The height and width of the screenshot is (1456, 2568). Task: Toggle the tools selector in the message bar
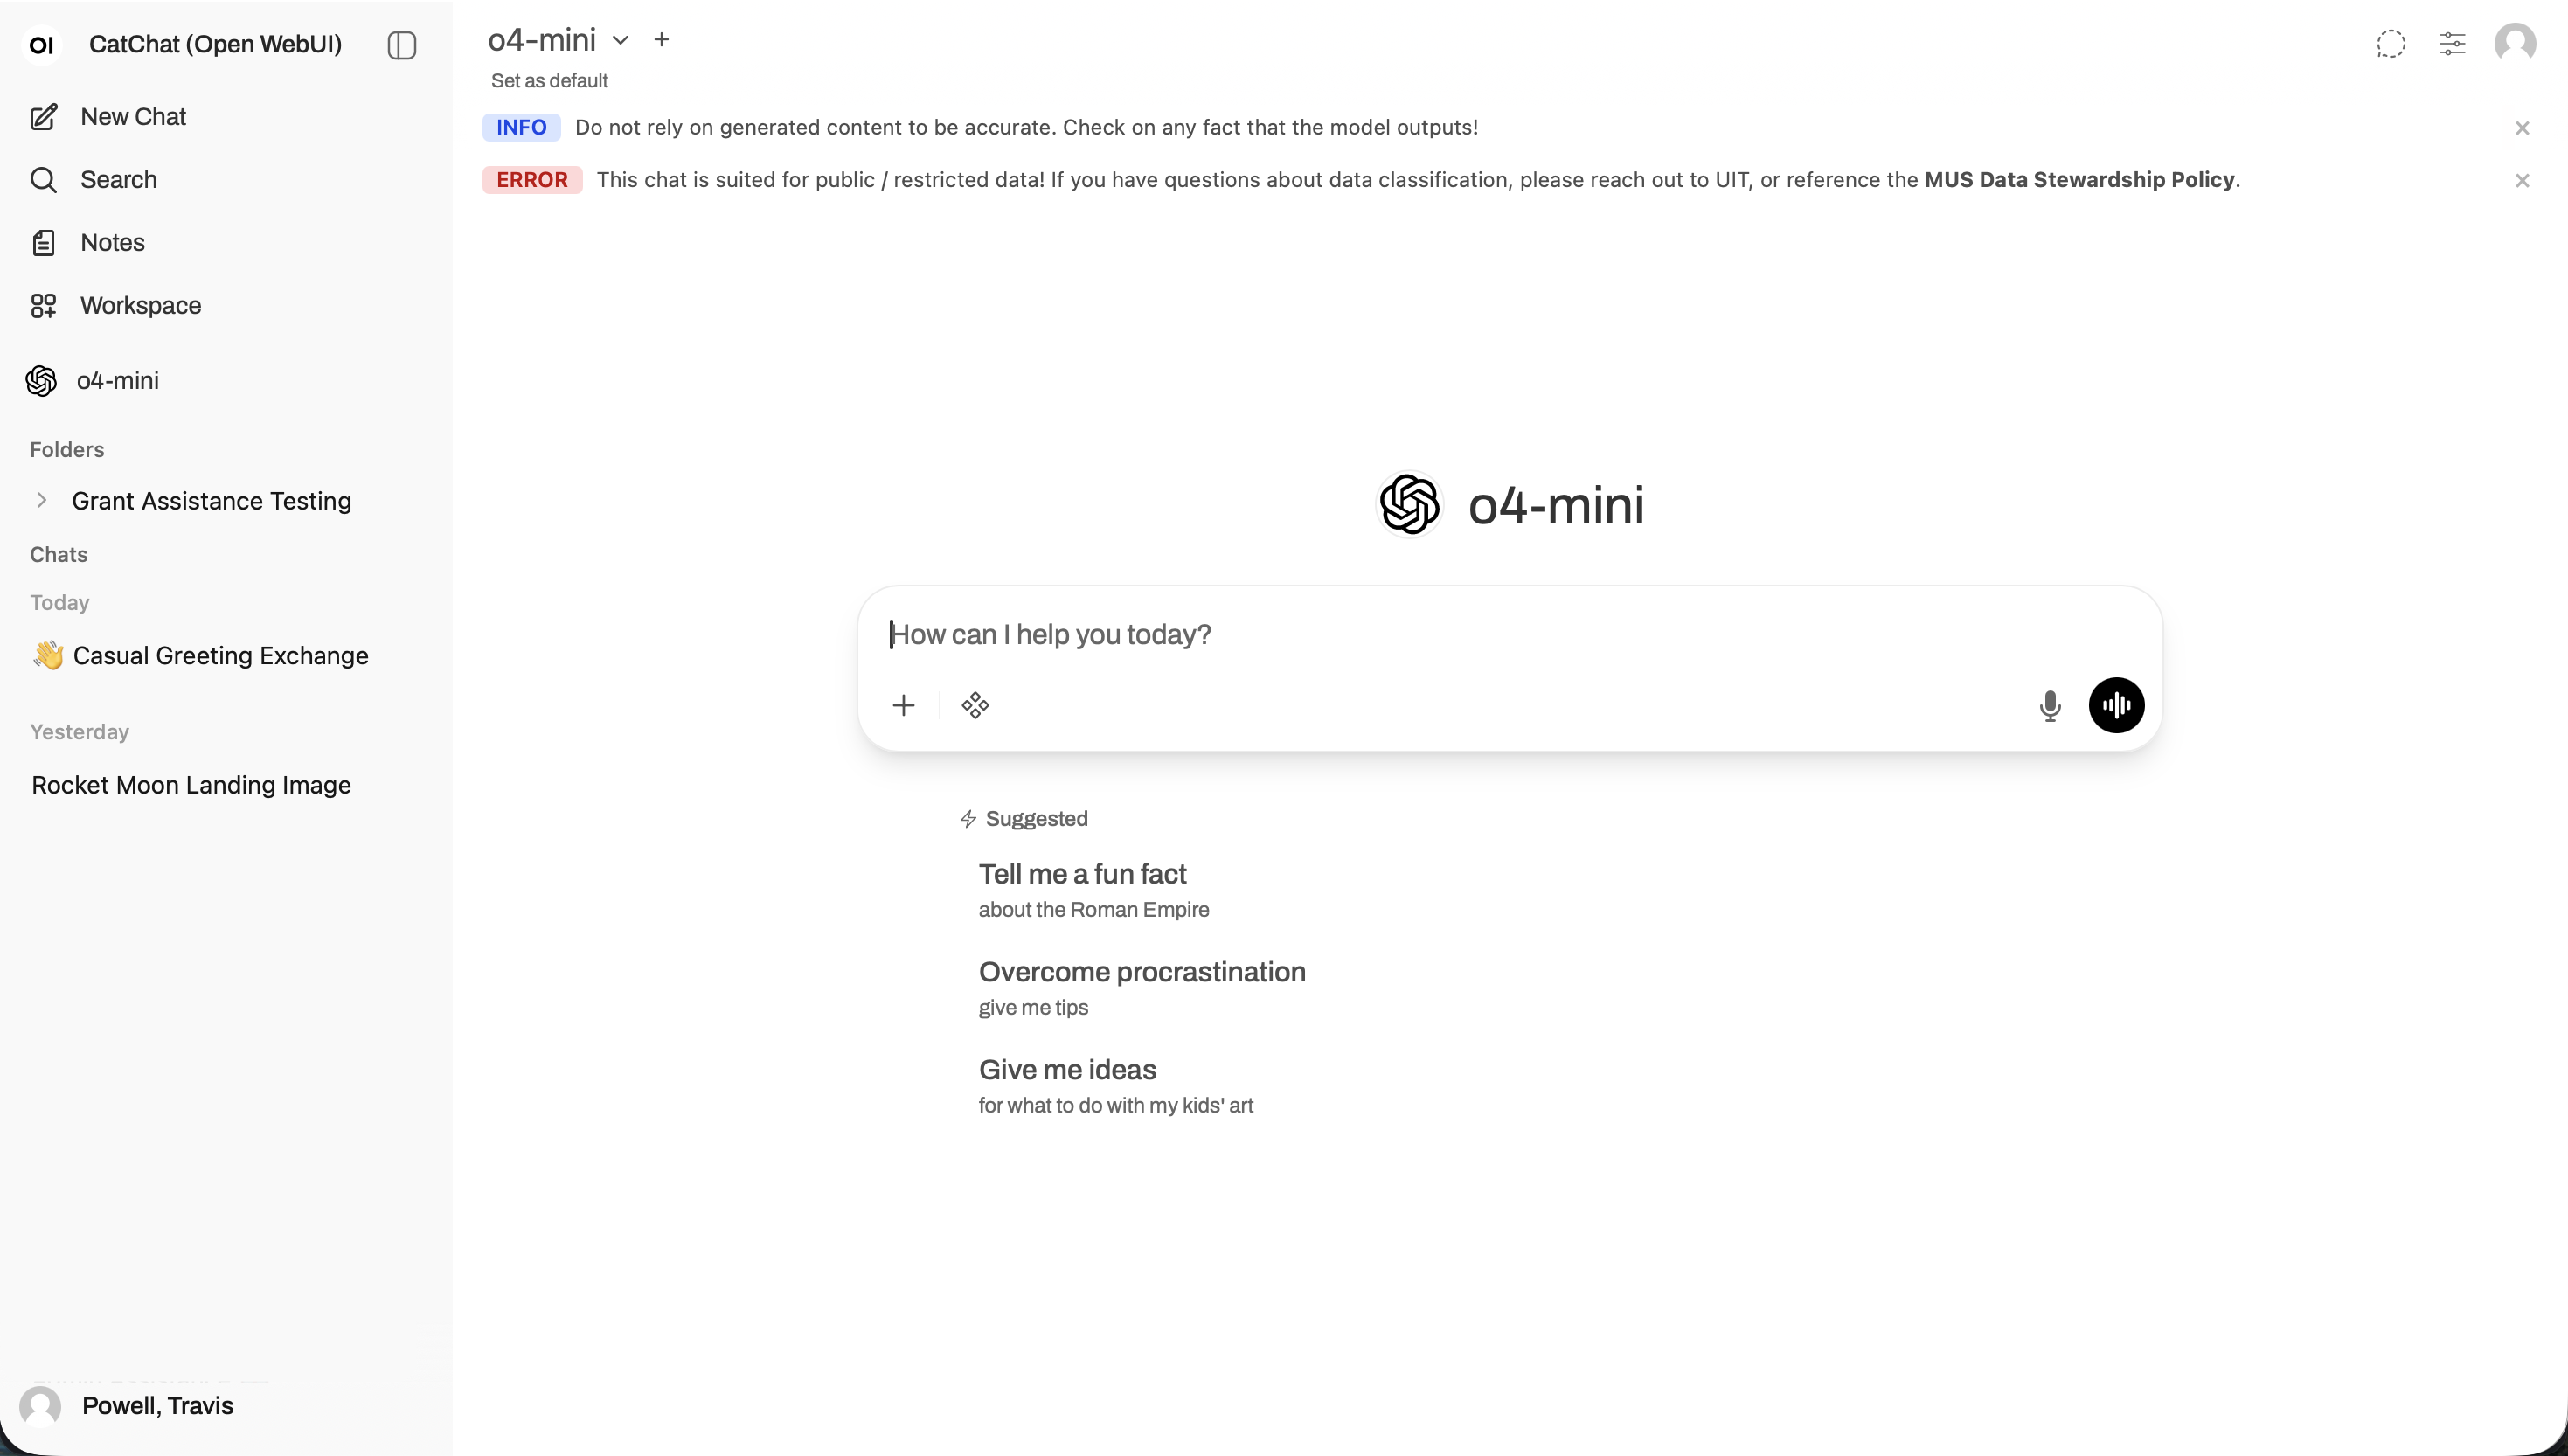[x=975, y=705]
